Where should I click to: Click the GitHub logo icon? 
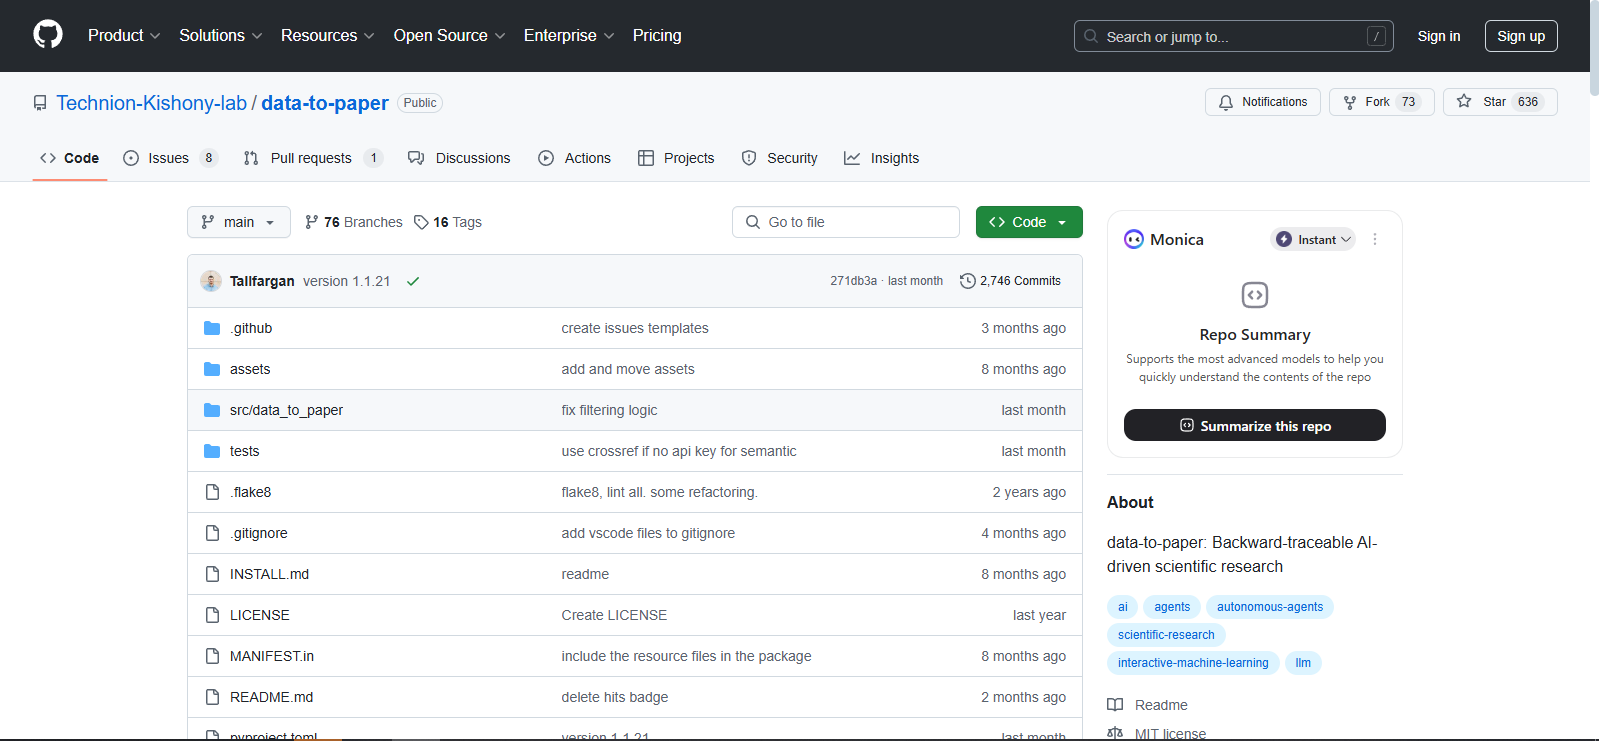pyautogui.click(x=48, y=35)
